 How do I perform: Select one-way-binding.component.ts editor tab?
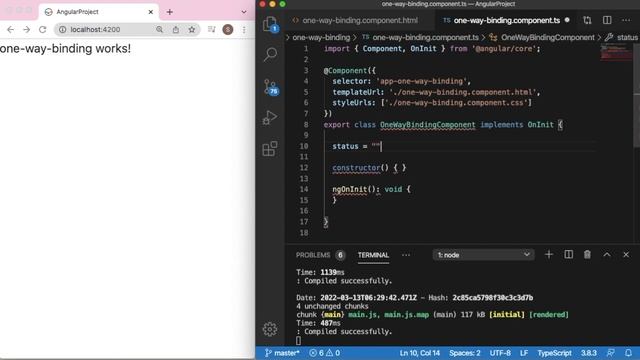pyautogui.click(x=506, y=20)
